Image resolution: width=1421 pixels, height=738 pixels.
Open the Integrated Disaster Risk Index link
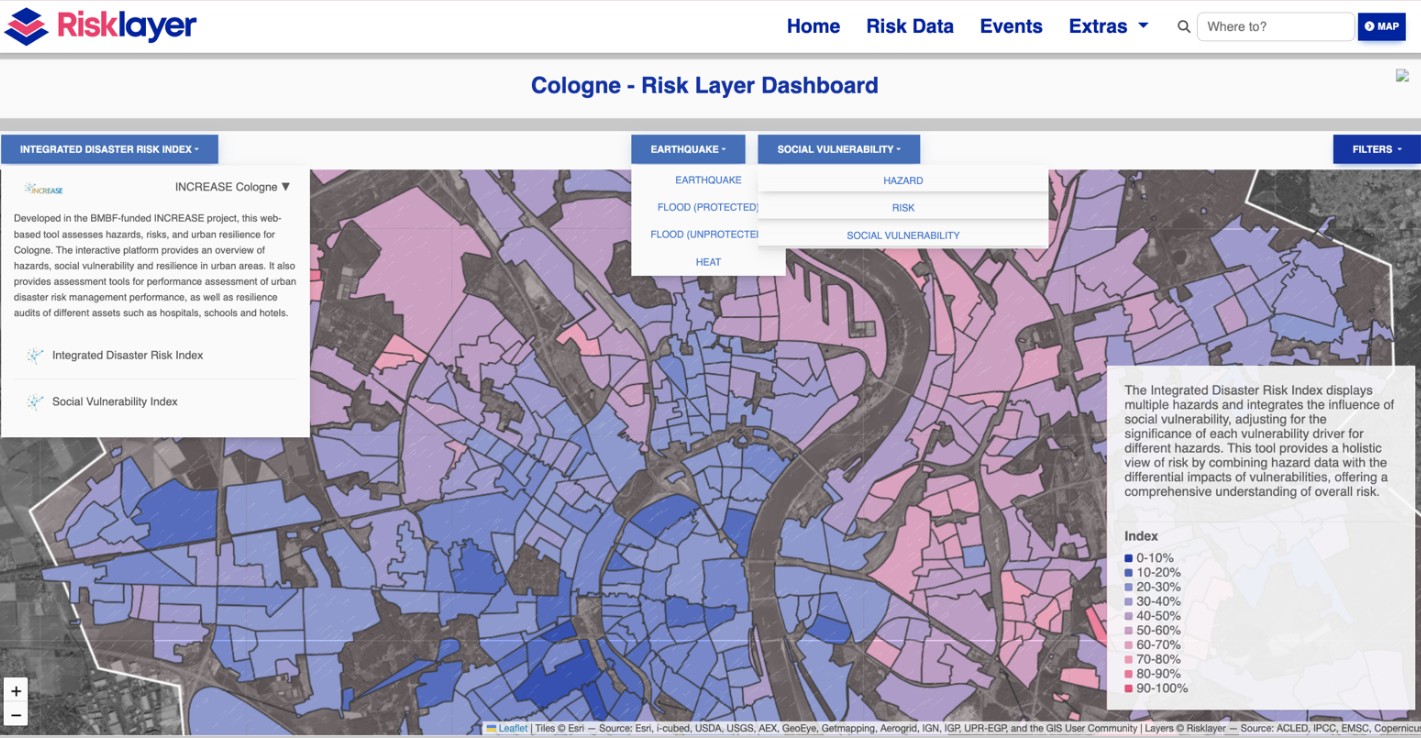pos(127,355)
